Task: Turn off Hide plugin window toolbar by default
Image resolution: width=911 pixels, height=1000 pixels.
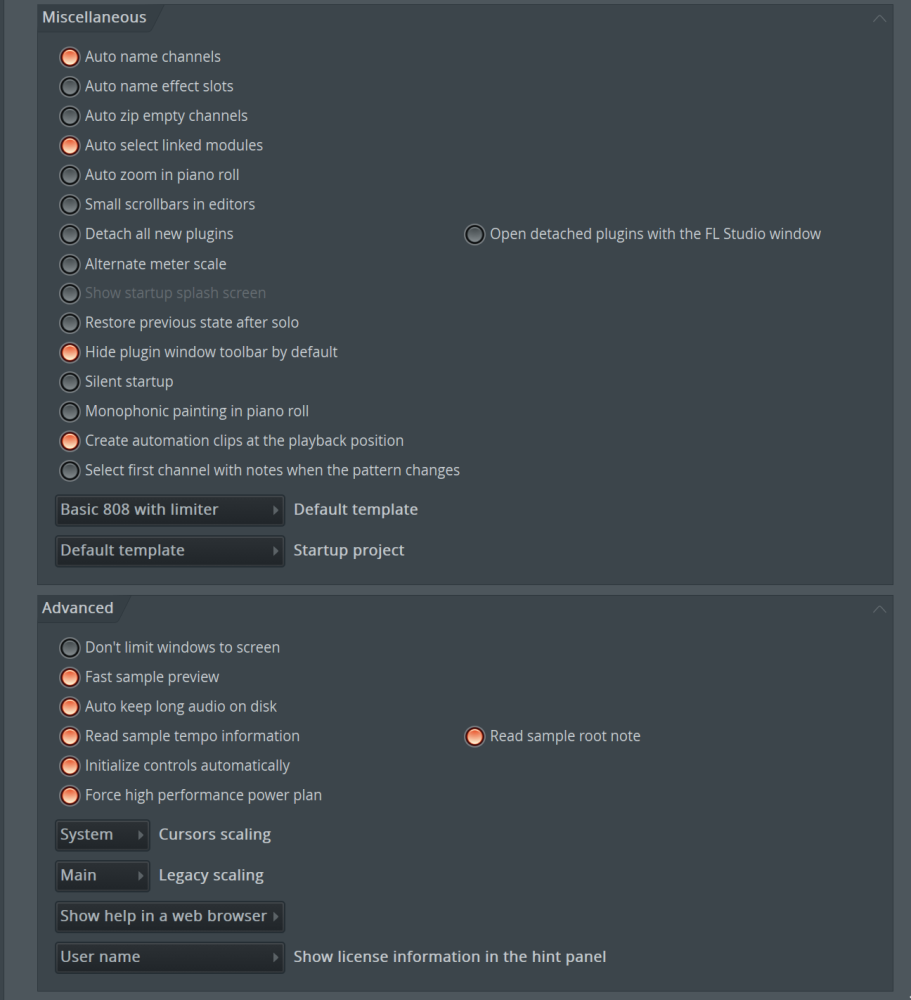Action: pos(70,352)
